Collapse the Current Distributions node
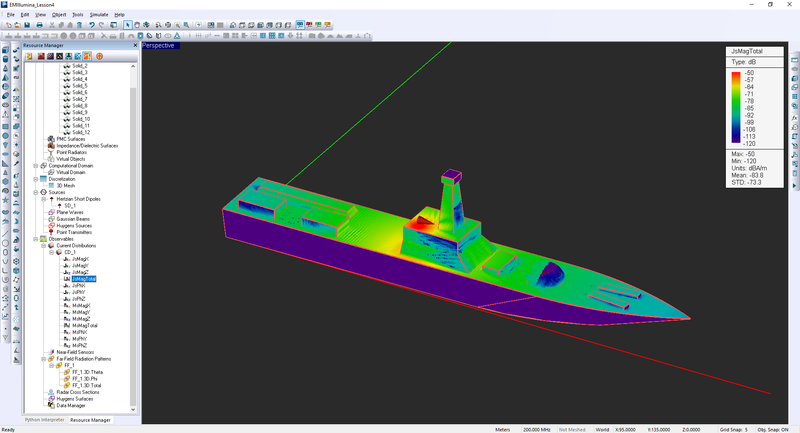The image size is (800, 433). pos(44,245)
